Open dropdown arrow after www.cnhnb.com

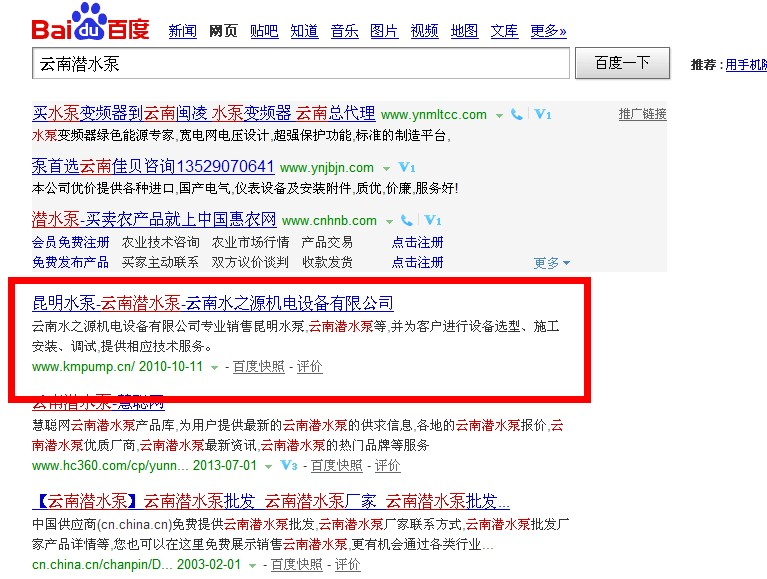389,222
